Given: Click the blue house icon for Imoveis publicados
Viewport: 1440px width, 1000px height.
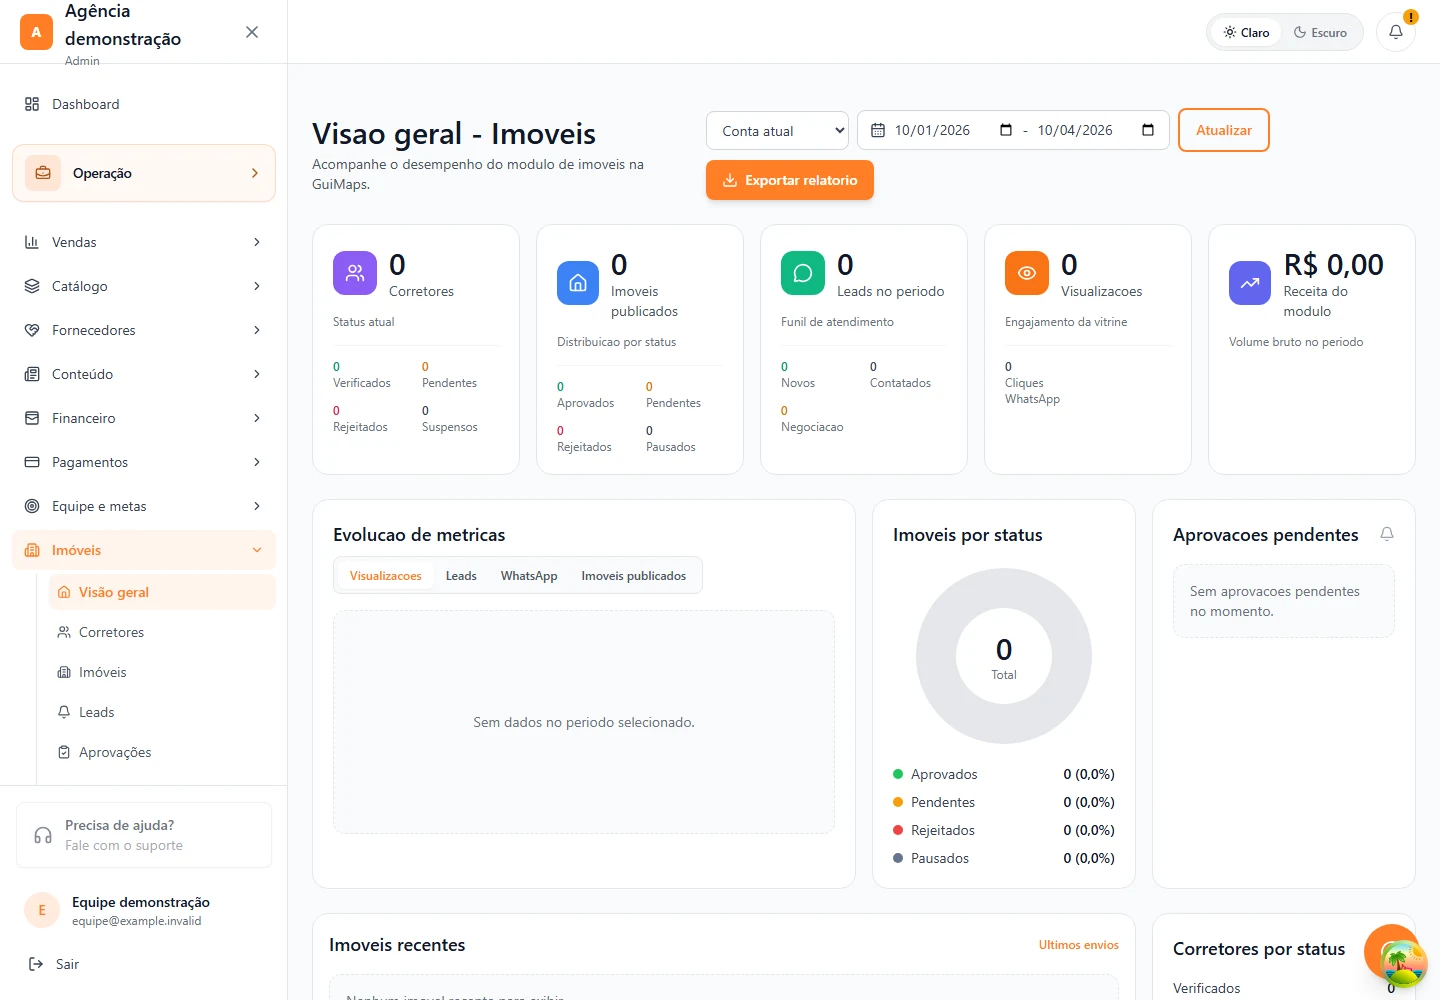Looking at the screenshot, I should 578,283.
